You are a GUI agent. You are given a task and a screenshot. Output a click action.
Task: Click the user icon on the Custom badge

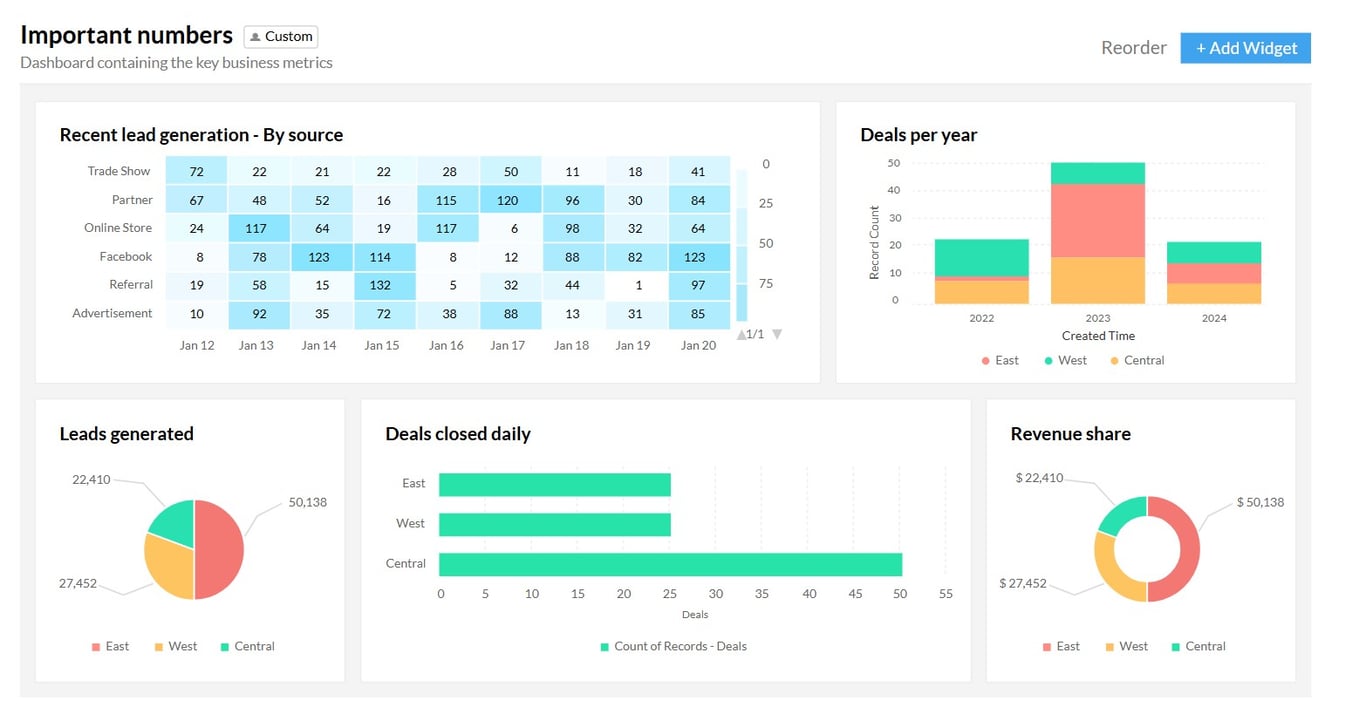click(x=257, y=36)
